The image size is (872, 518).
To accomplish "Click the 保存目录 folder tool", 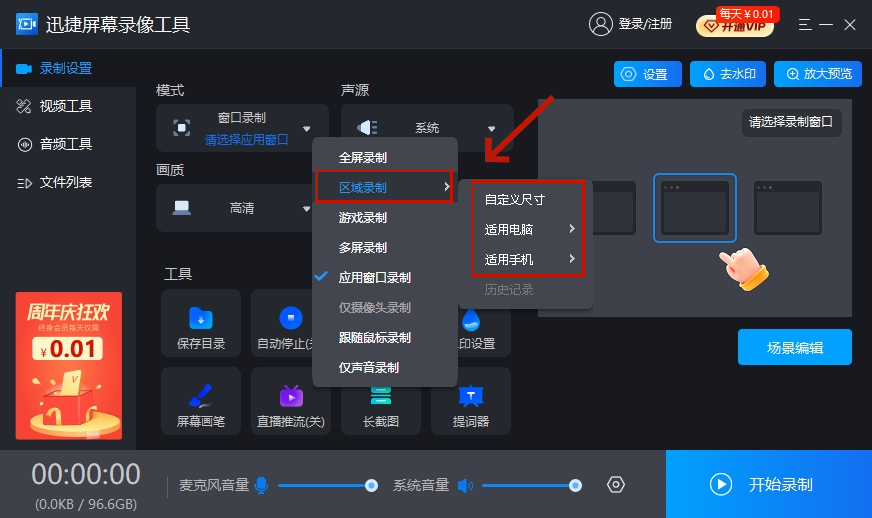I will pos(201,323).
